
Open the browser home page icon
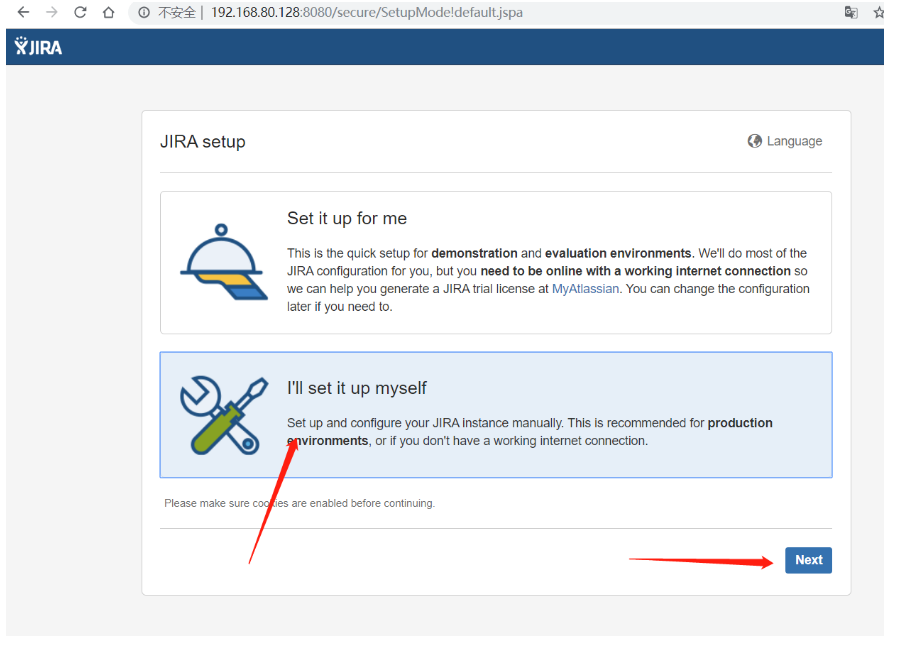(x=108, y=12)
